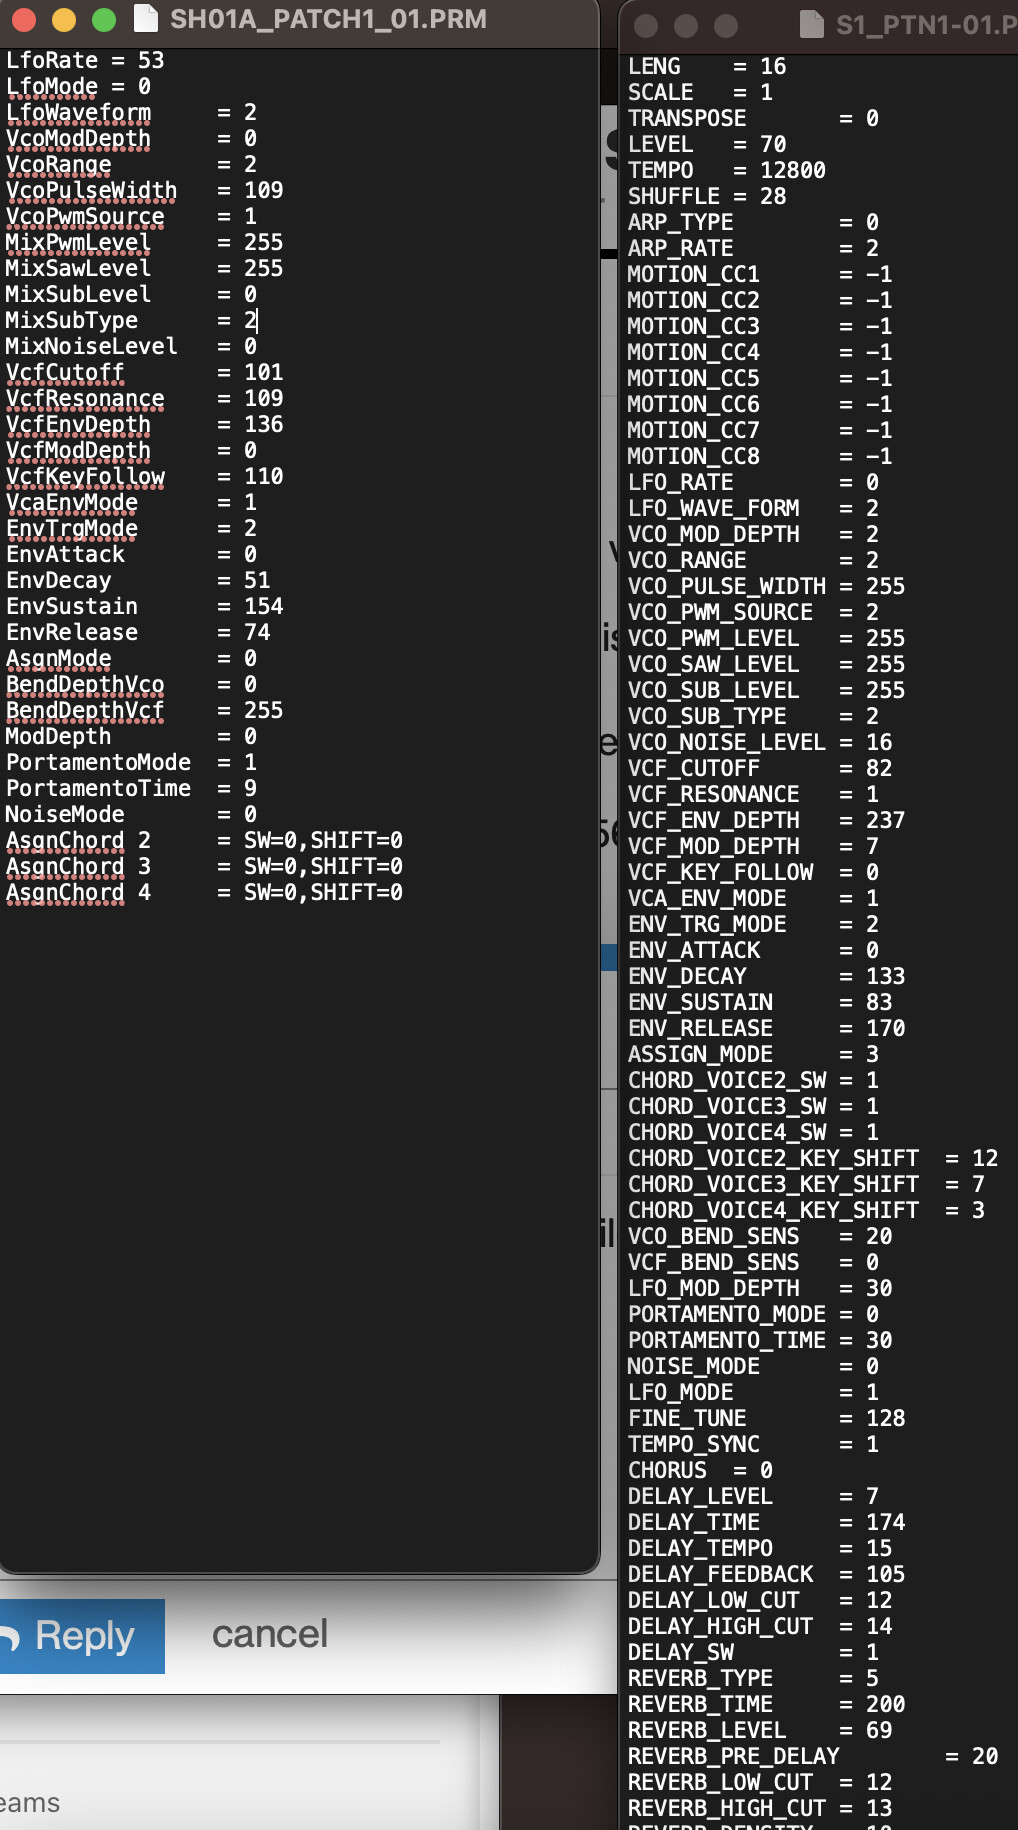Minimize the SH01A_PATCH1_01.PRM window
1018x1830 pixels.
pyautogui.click(x=64, y=19)
